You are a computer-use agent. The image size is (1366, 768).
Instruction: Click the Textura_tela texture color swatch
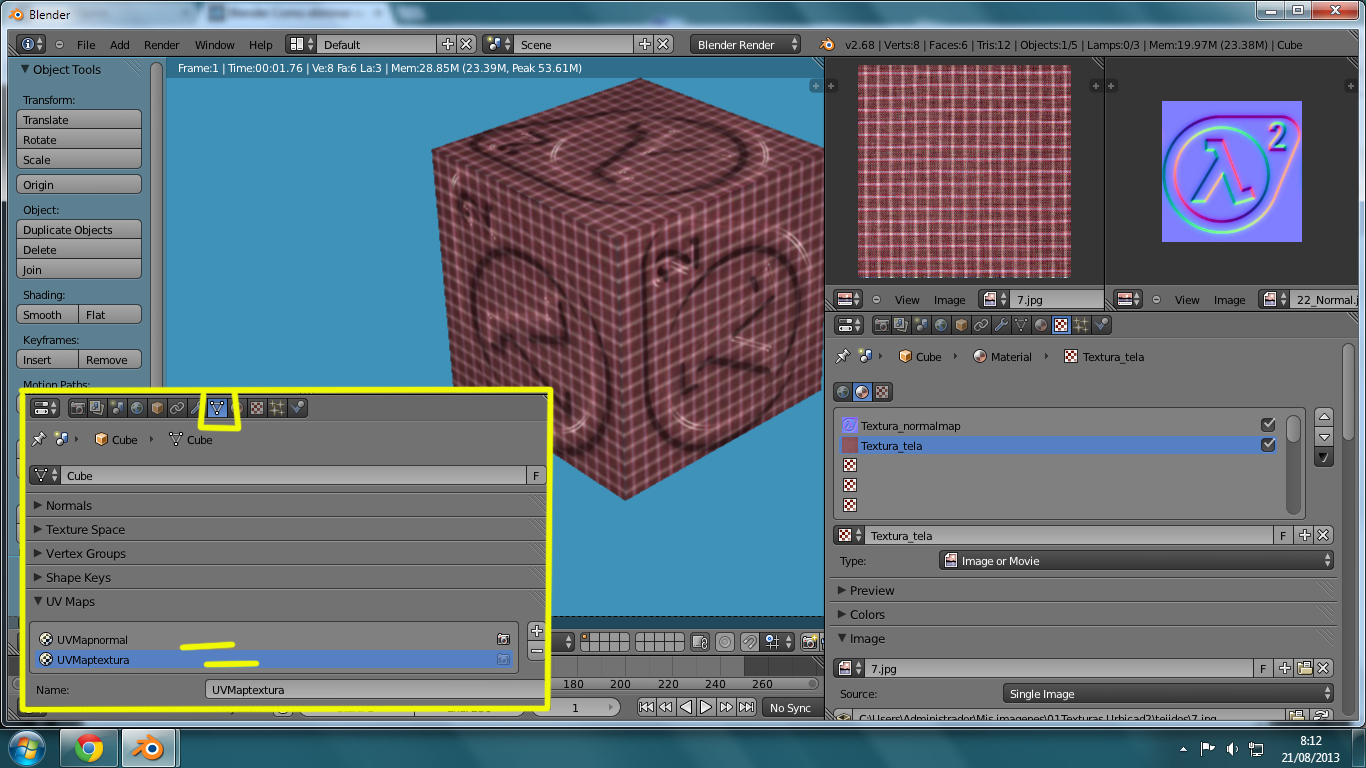click(850, 445)
